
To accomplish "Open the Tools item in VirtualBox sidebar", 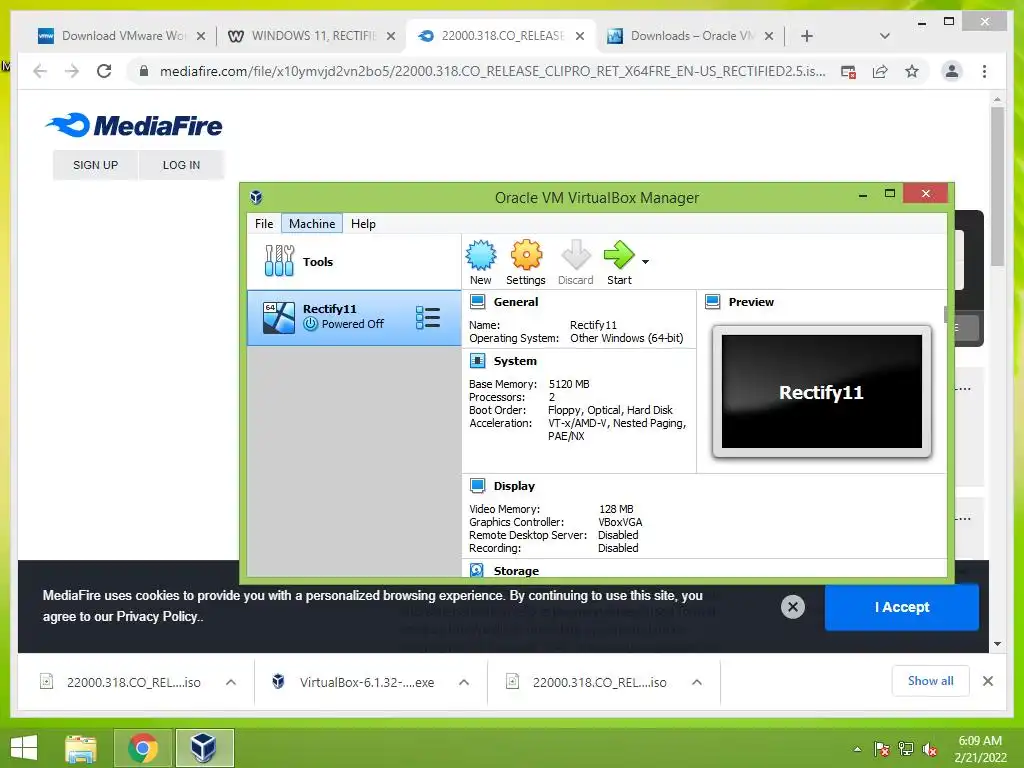I will tap(354, 261).
